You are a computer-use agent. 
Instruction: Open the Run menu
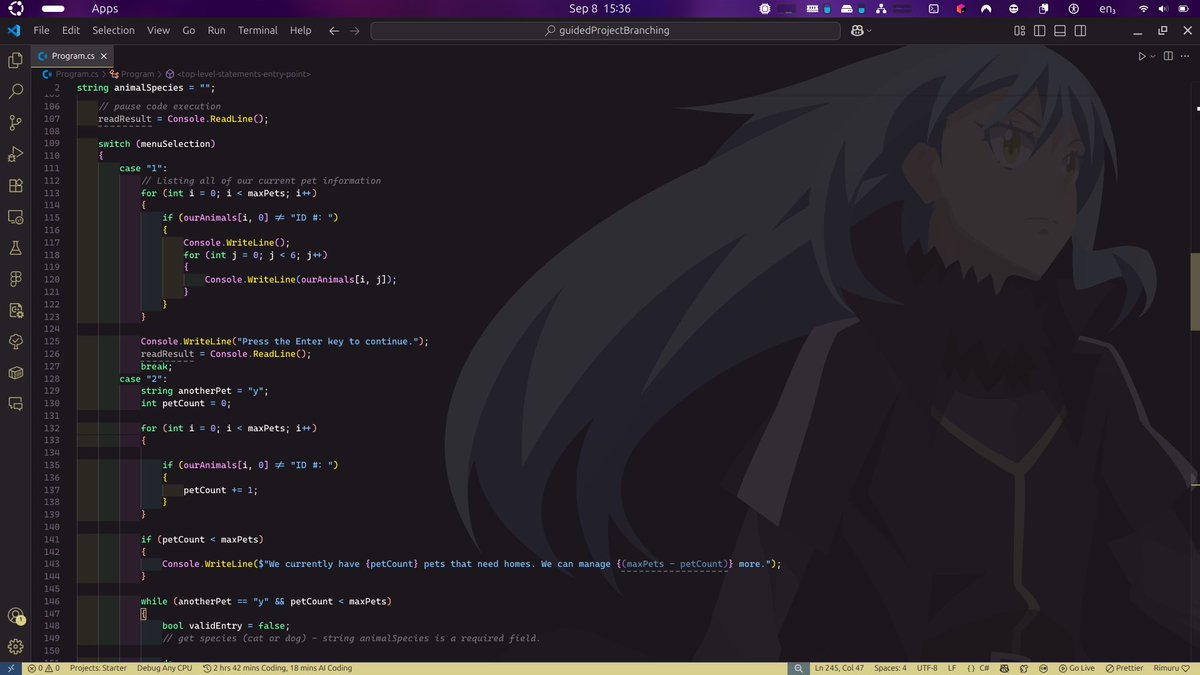pos(216,30)
